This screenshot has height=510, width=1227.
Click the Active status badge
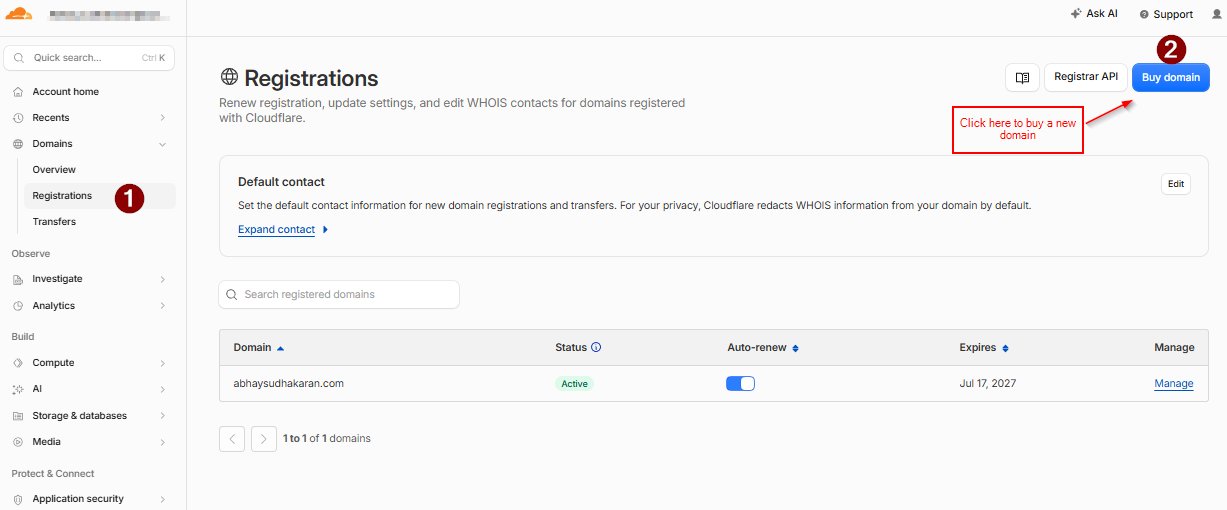tap(575, 384)
